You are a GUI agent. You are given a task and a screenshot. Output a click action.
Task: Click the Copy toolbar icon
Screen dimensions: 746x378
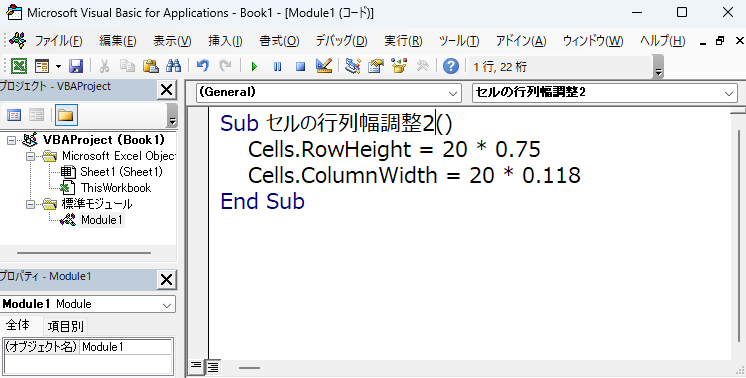click(127, 66)
